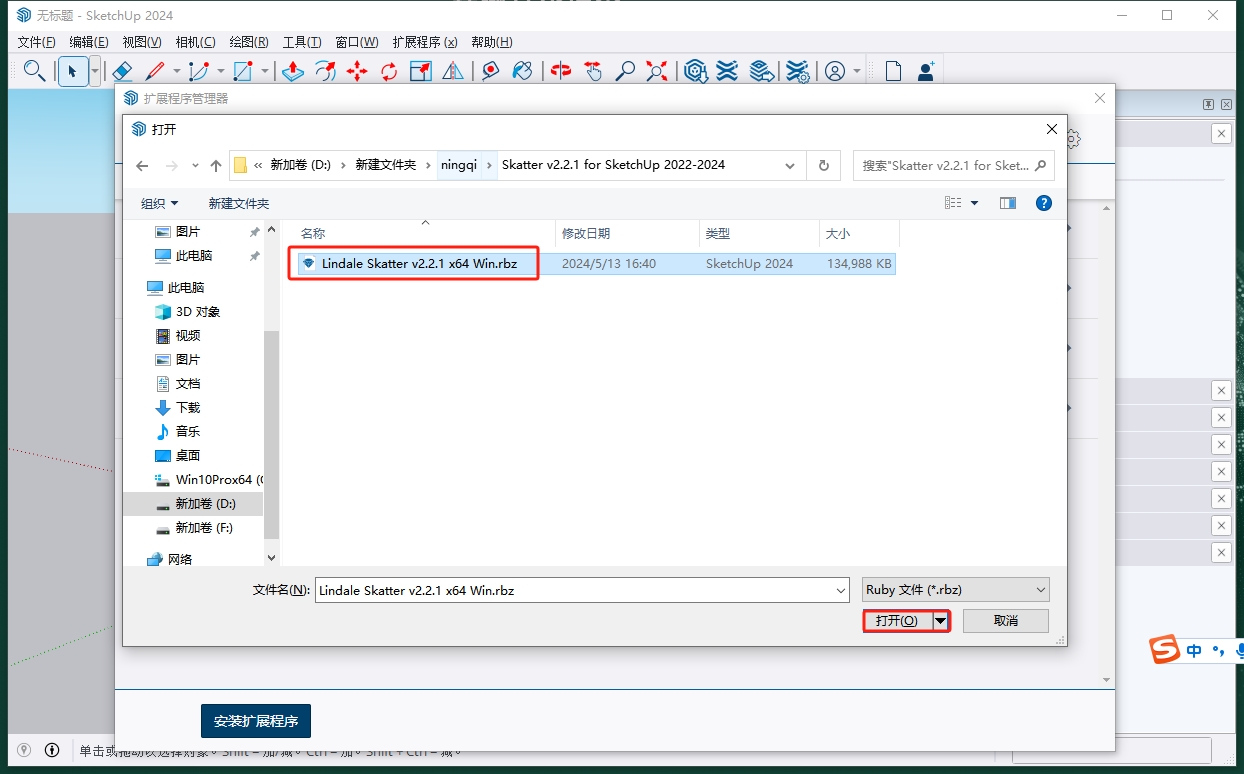Toggle the preview pane in file dialog
The height and width of the screenshot is (774, 1244).
pos(1008,203)
